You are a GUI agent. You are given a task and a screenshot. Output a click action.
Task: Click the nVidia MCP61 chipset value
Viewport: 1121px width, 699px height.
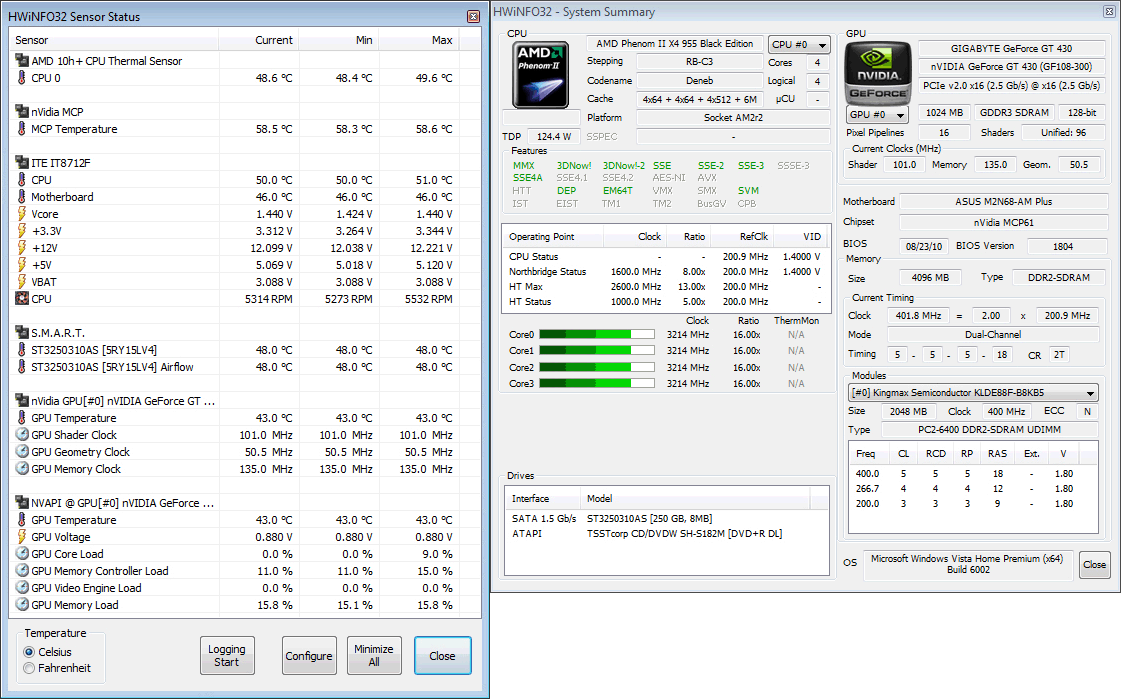[x=1004, y=222]
